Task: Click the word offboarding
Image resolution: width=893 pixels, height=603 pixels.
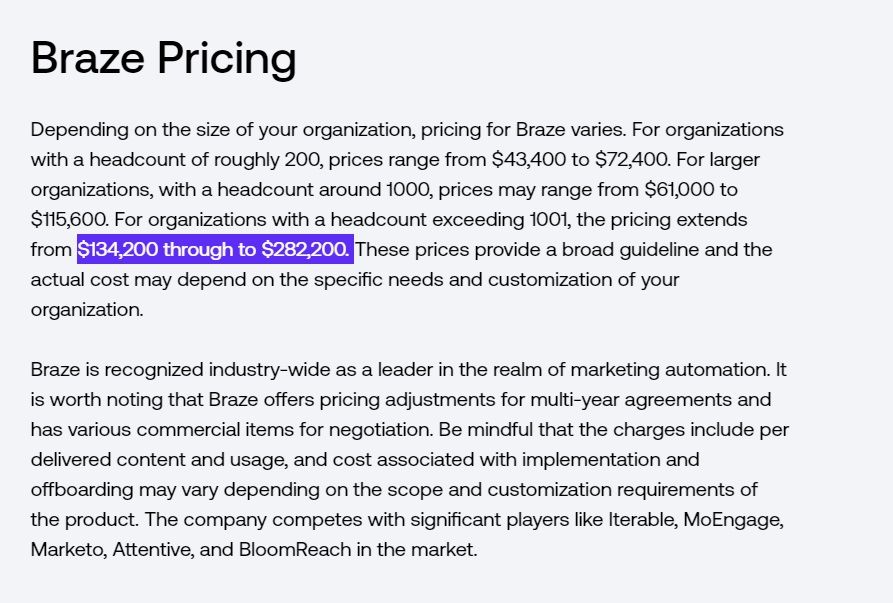Action: (x=80, y=489)
